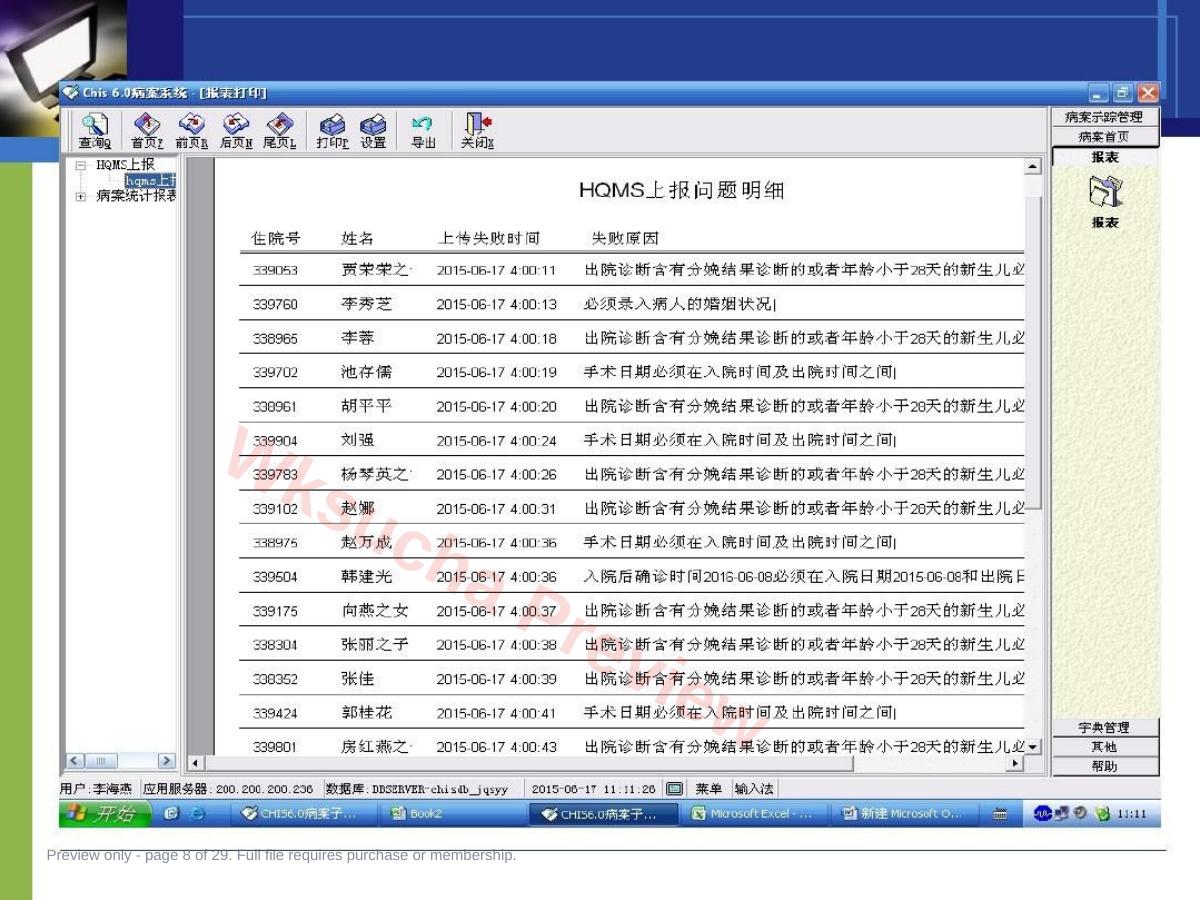Click the report title HQMS上报问题明细
This screenshot has width=1200, height=900.
[x=681, y=190]
